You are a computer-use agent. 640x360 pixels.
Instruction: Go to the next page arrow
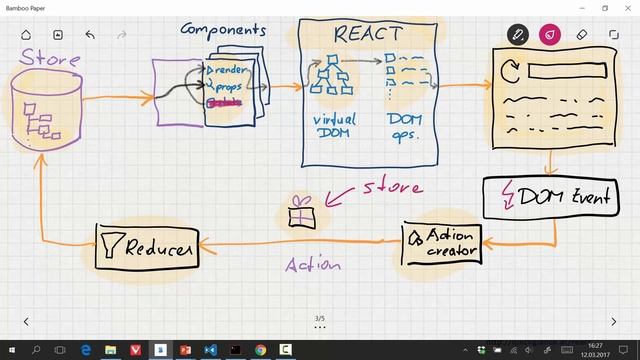point(613,322)
